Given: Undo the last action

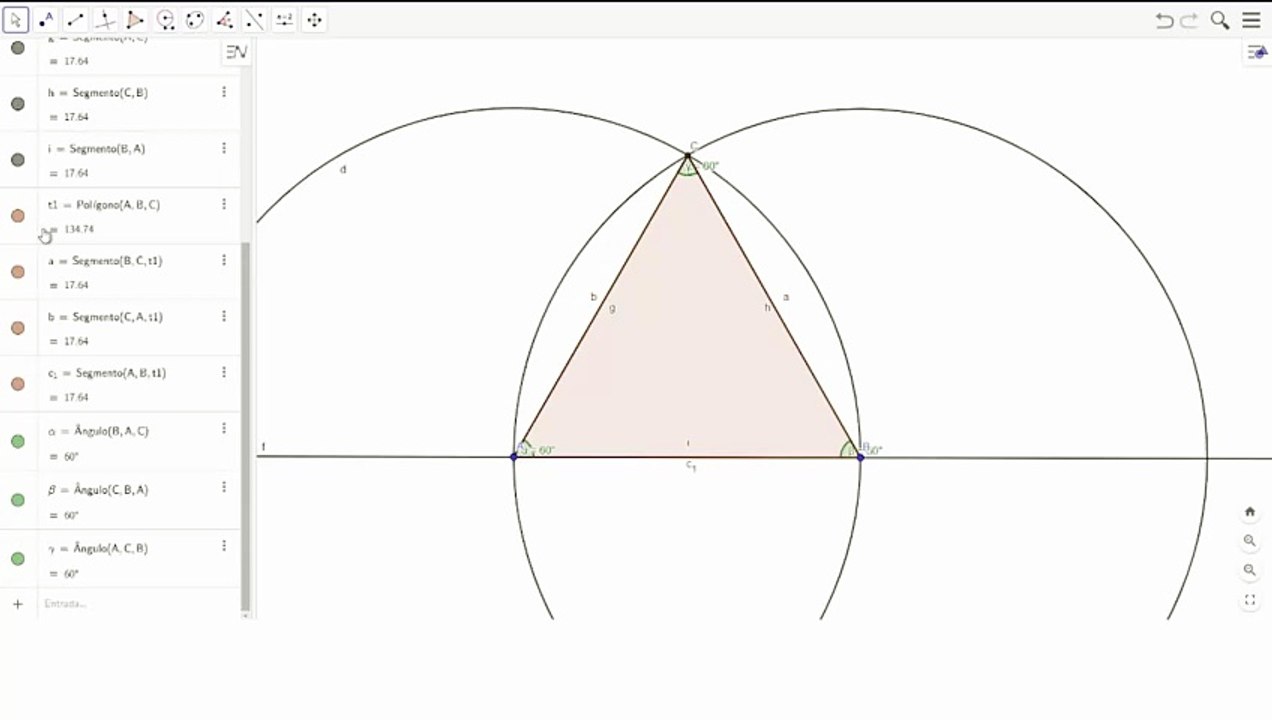Looking at the screenshot, I should point(1164,20).
